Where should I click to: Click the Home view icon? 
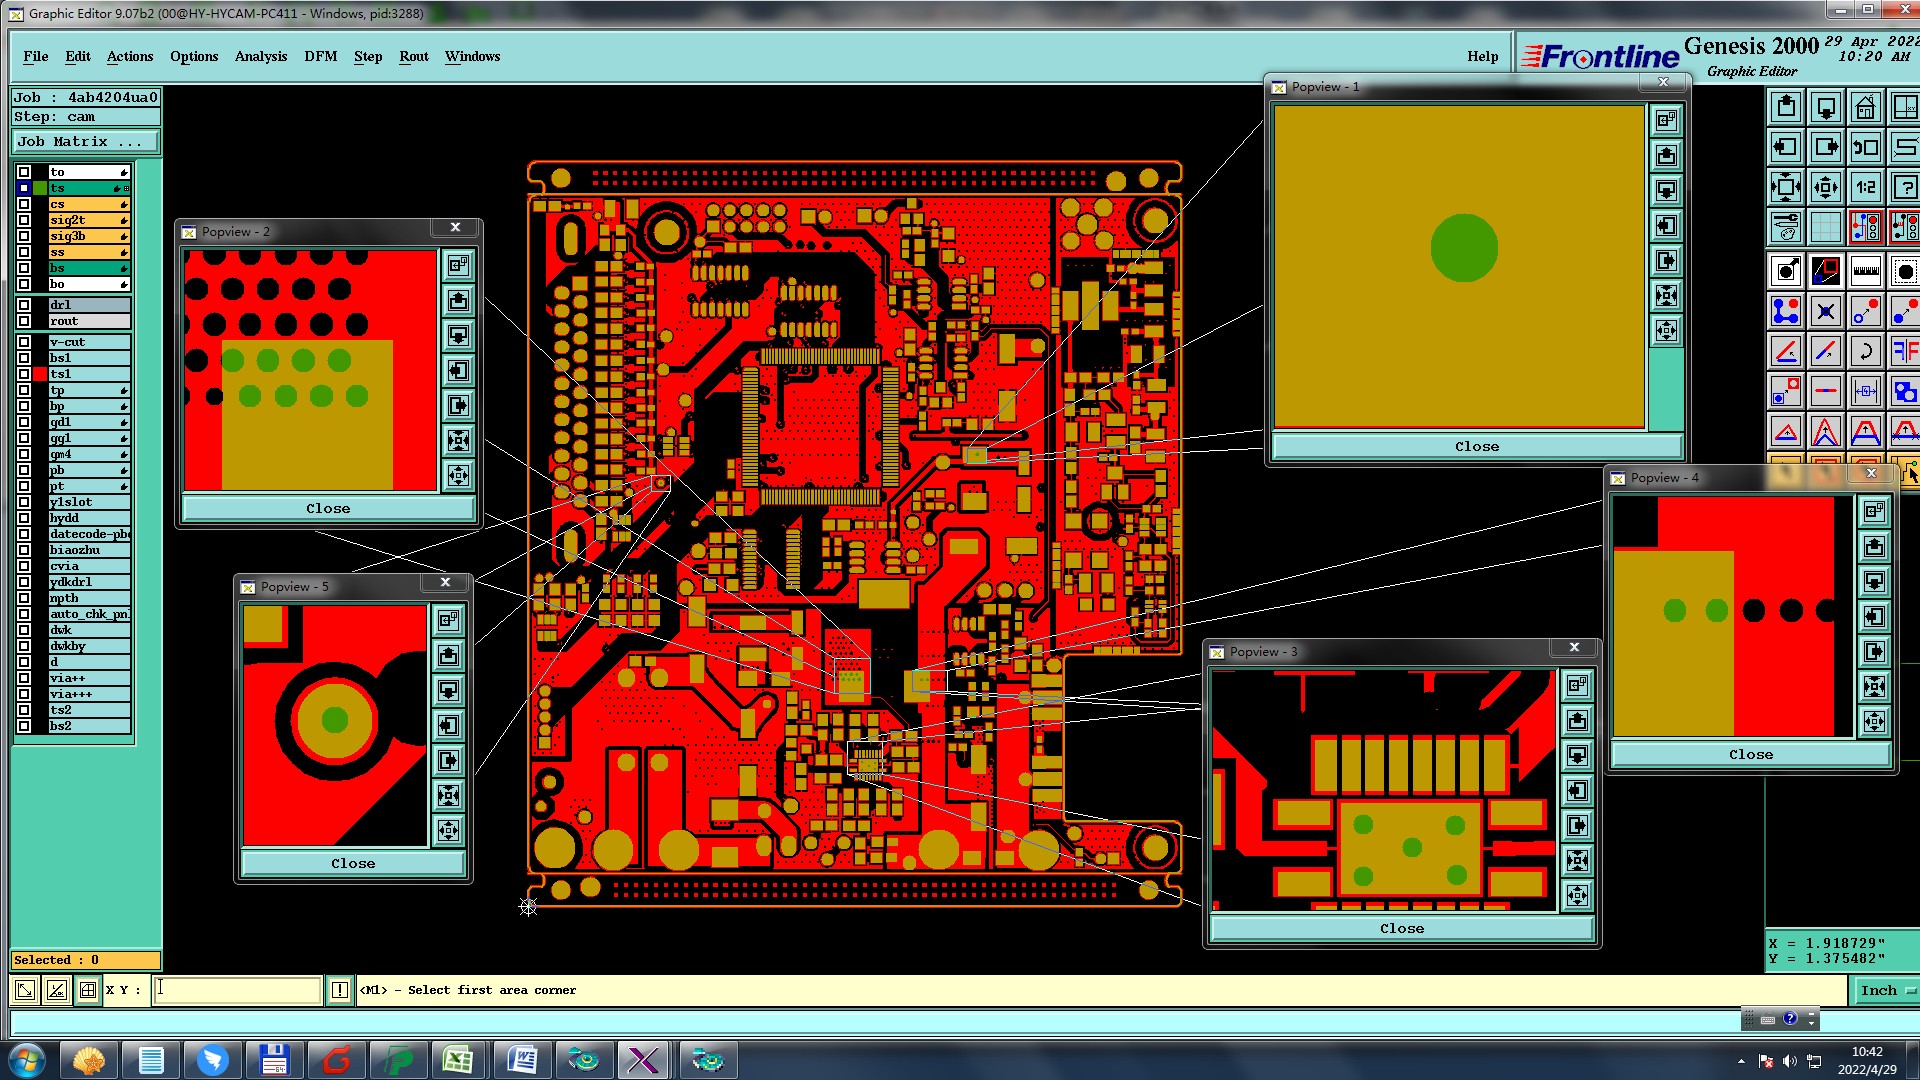coord(1865,107)
